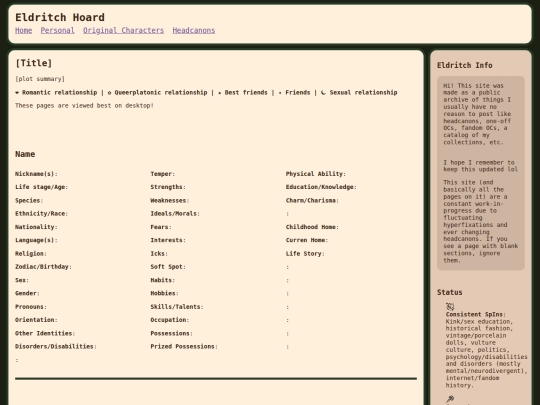540x405 pixels.
Task: Click the Life stage/Age: label
Action: tap(42, 187)
